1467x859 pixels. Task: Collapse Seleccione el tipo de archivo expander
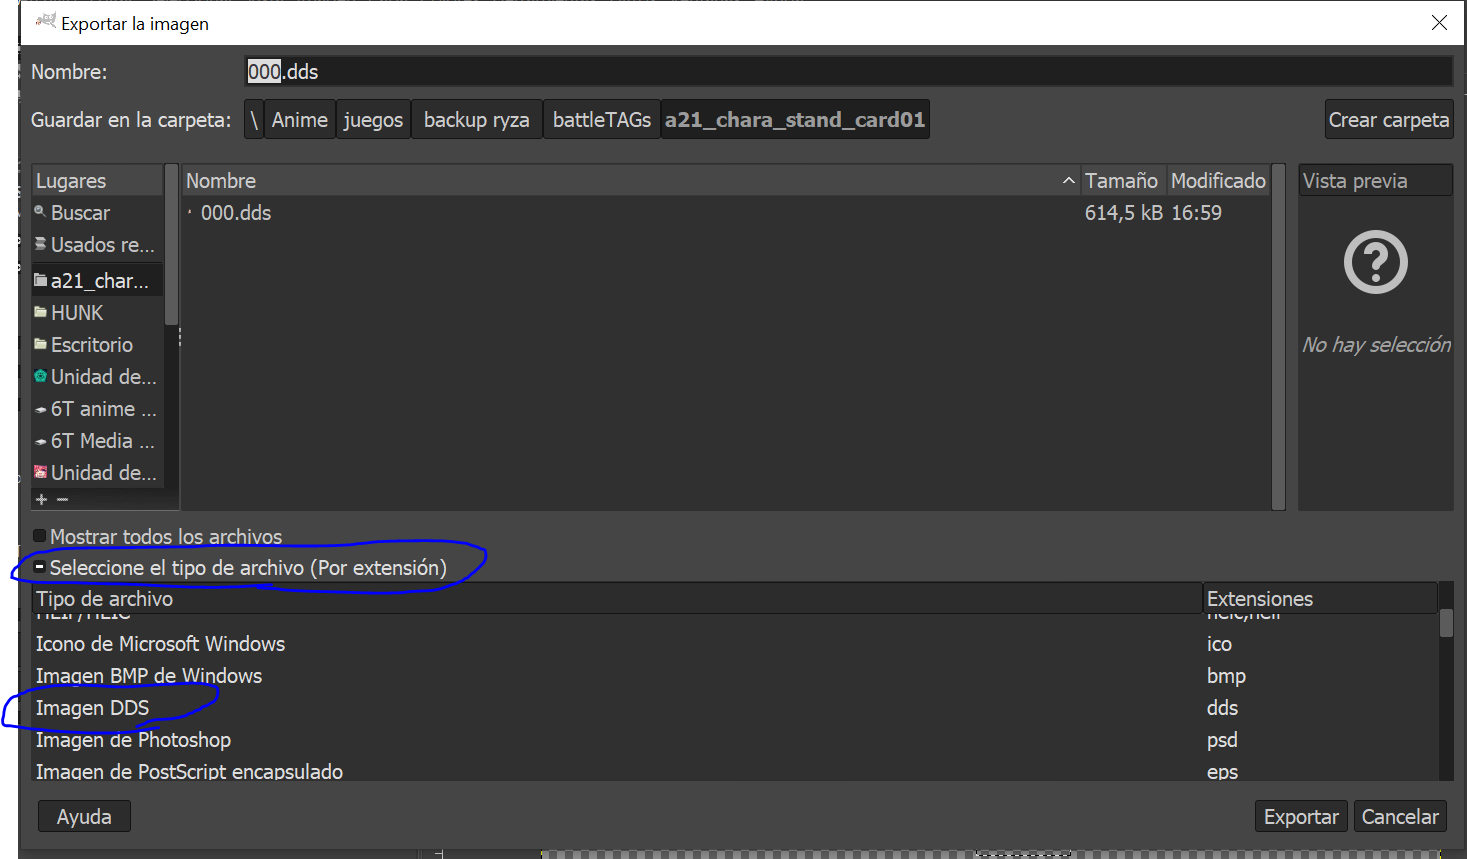point(40,567)
